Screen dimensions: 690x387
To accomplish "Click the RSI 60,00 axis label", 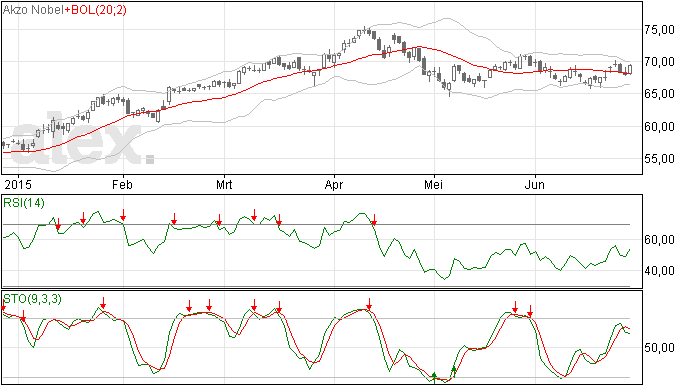I will [x=659, y=240].
